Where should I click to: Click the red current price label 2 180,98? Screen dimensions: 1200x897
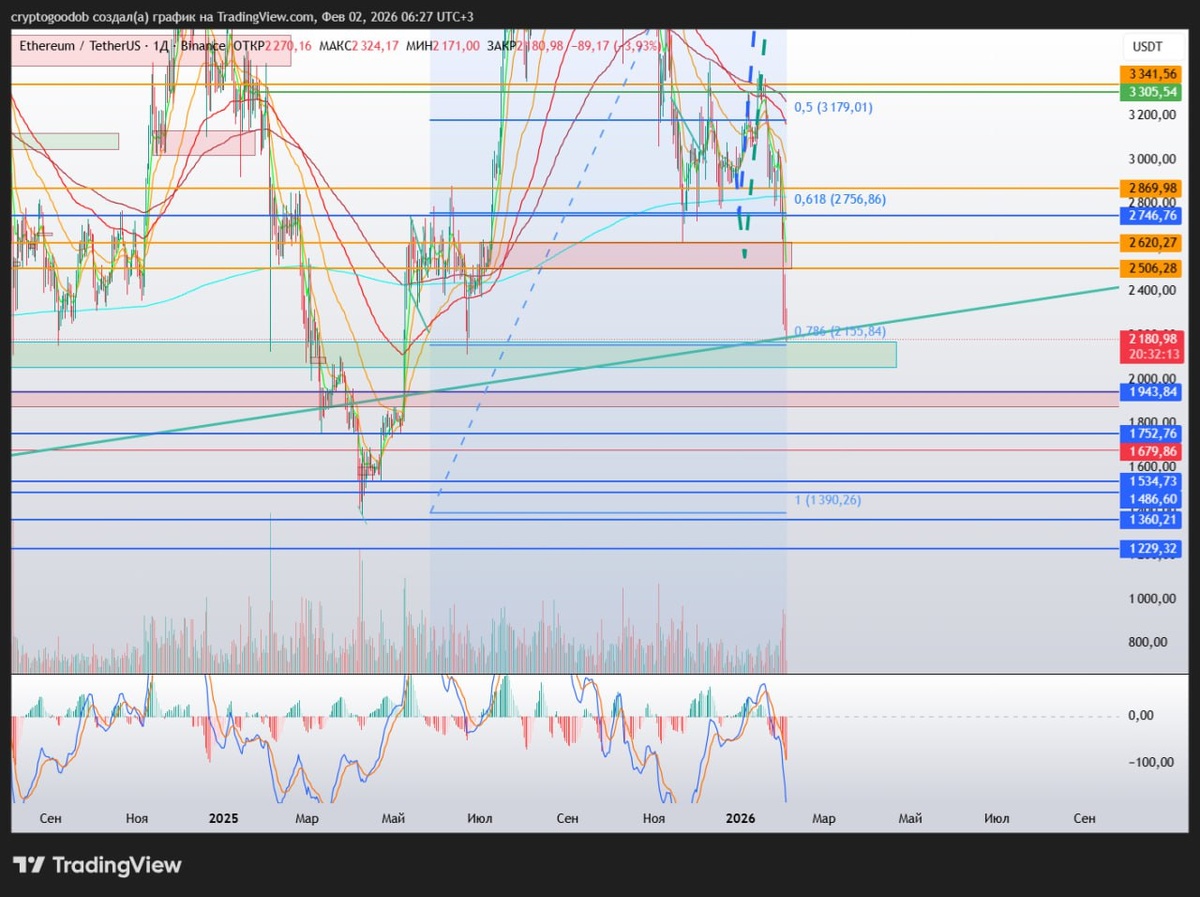1153,339
